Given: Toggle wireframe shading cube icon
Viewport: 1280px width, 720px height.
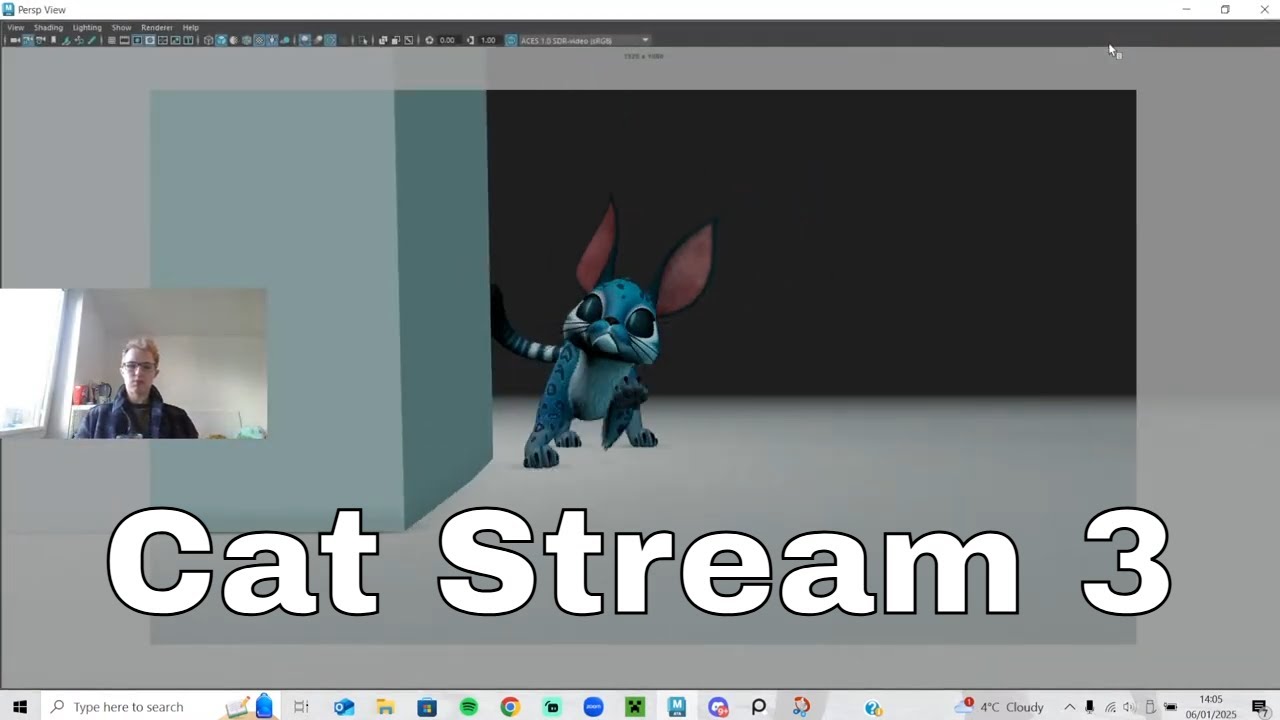Looking at the screenshot, I should [x=208, y=40].
